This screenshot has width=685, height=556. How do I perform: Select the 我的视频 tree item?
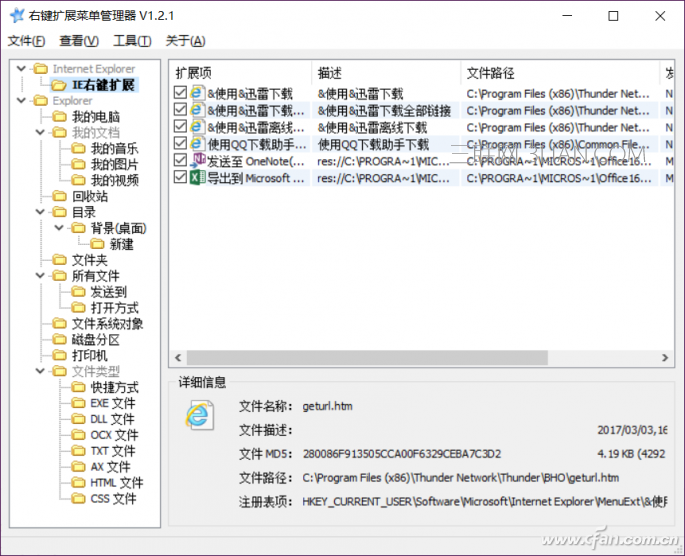pyautogui.click(x=114, y=180)
